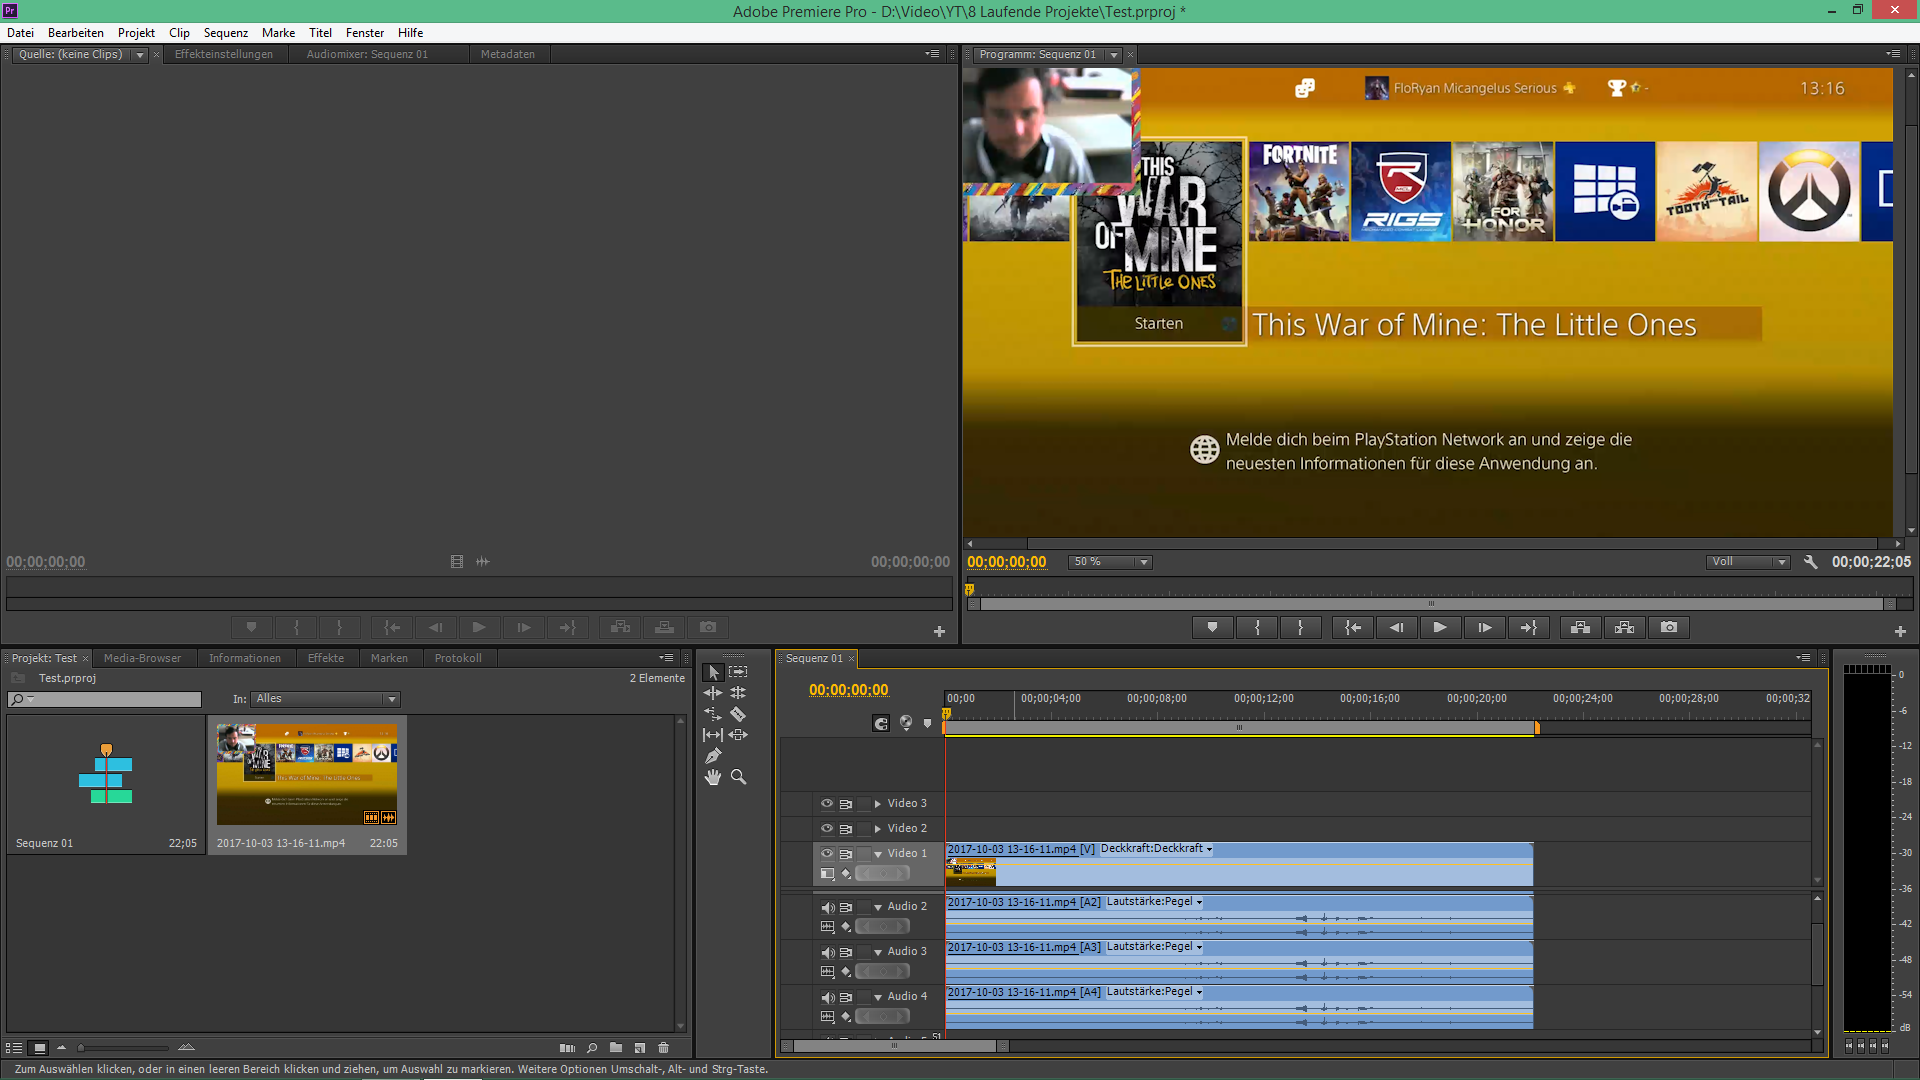This screenshot has width=1920, height=1080.
Task: Select the 2017-10-03 13-16-11.mp4 thumbnail
Action: (x=307, y=775)
